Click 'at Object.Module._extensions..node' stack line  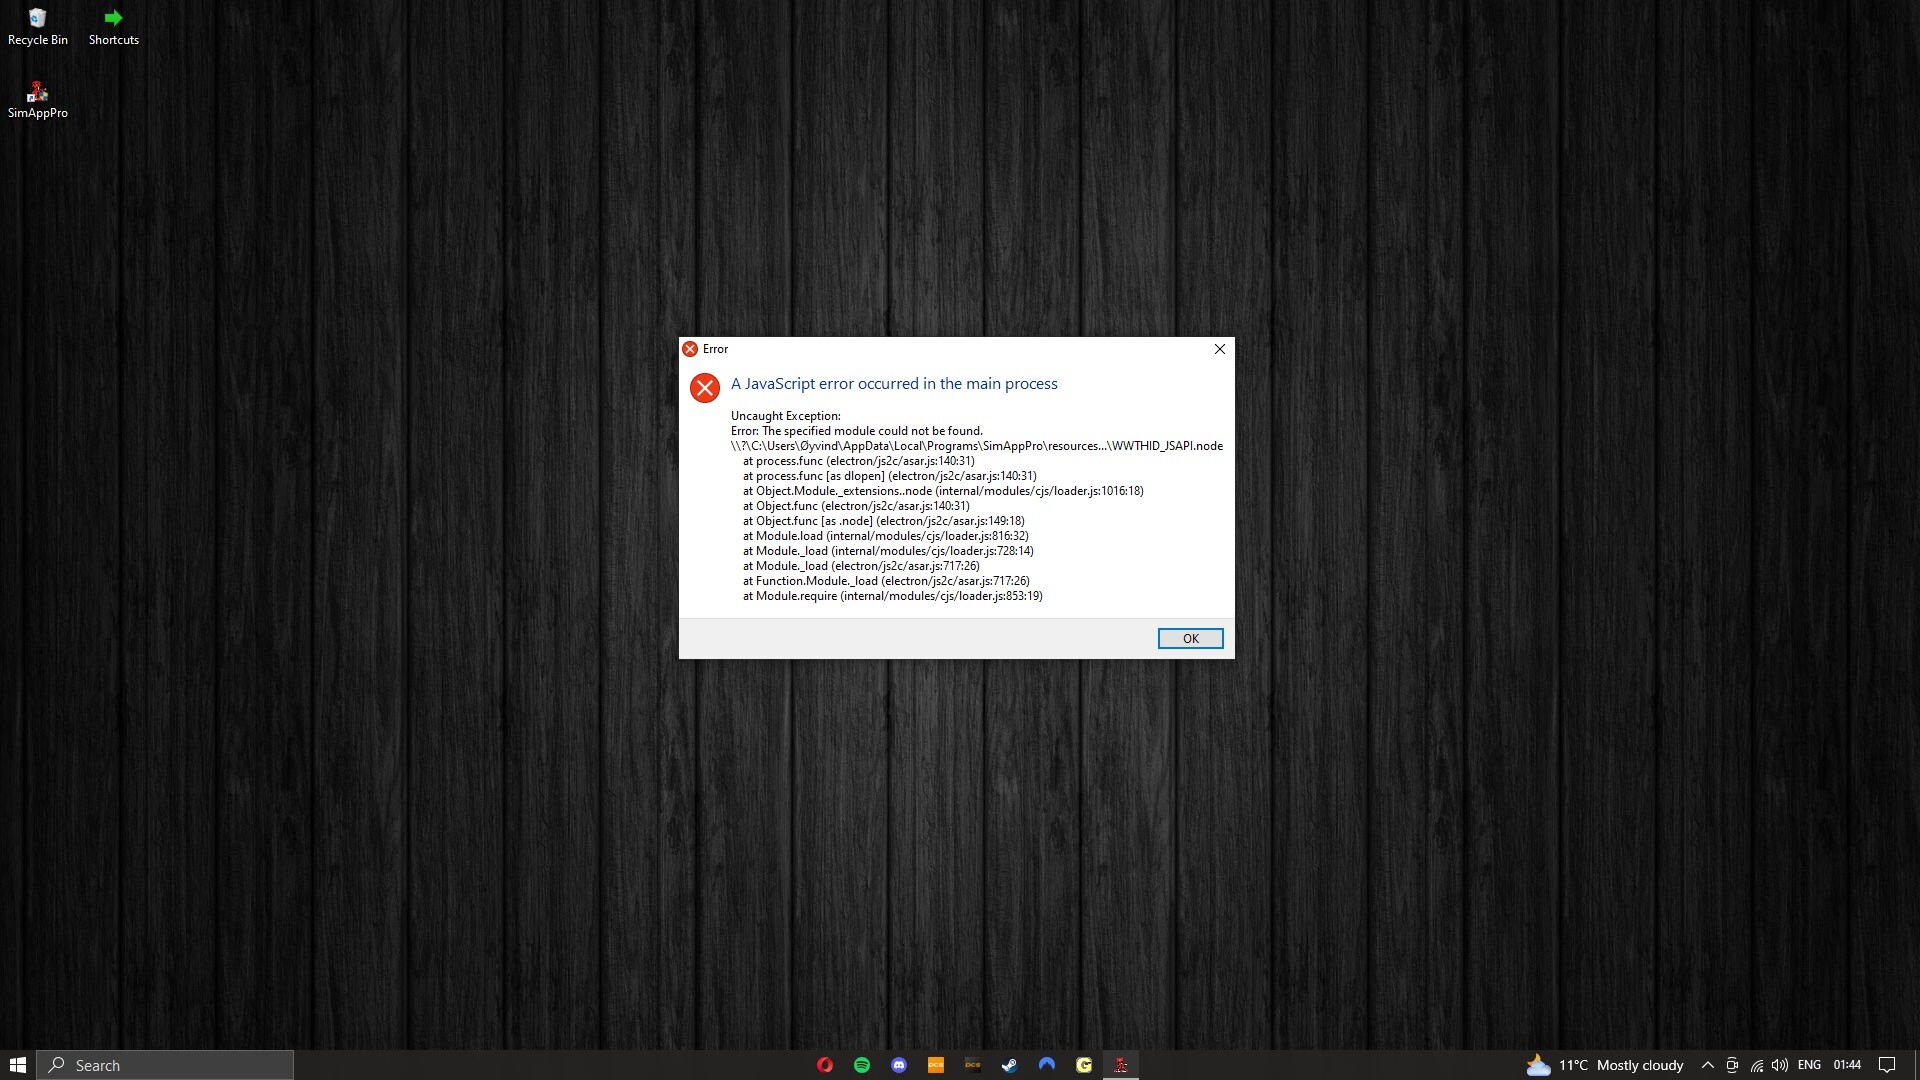pyautogui.click(x=943, y=491)
